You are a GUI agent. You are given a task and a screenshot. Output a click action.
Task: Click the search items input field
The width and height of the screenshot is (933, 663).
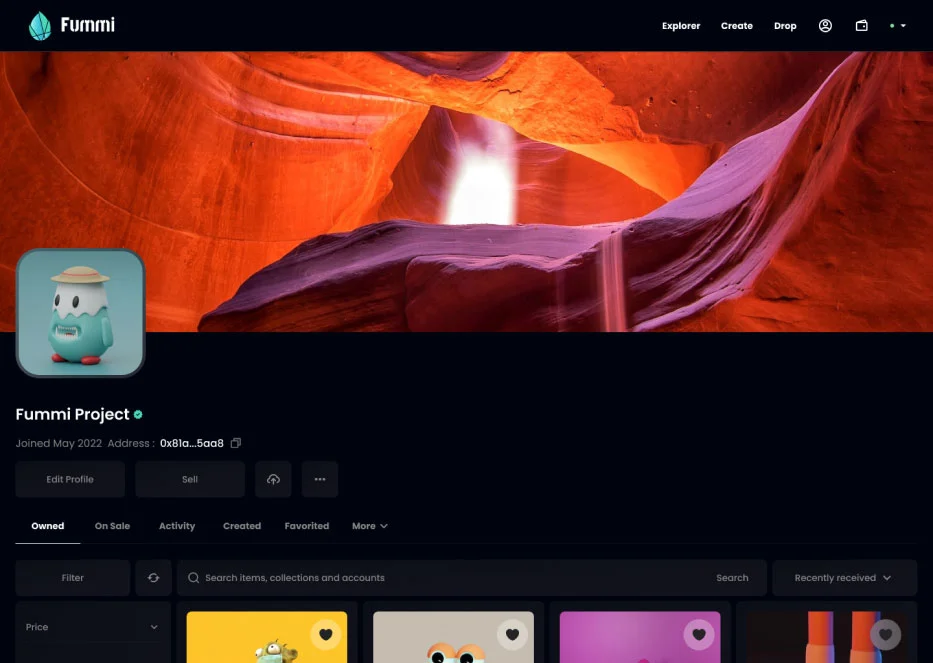pos(400,577)
